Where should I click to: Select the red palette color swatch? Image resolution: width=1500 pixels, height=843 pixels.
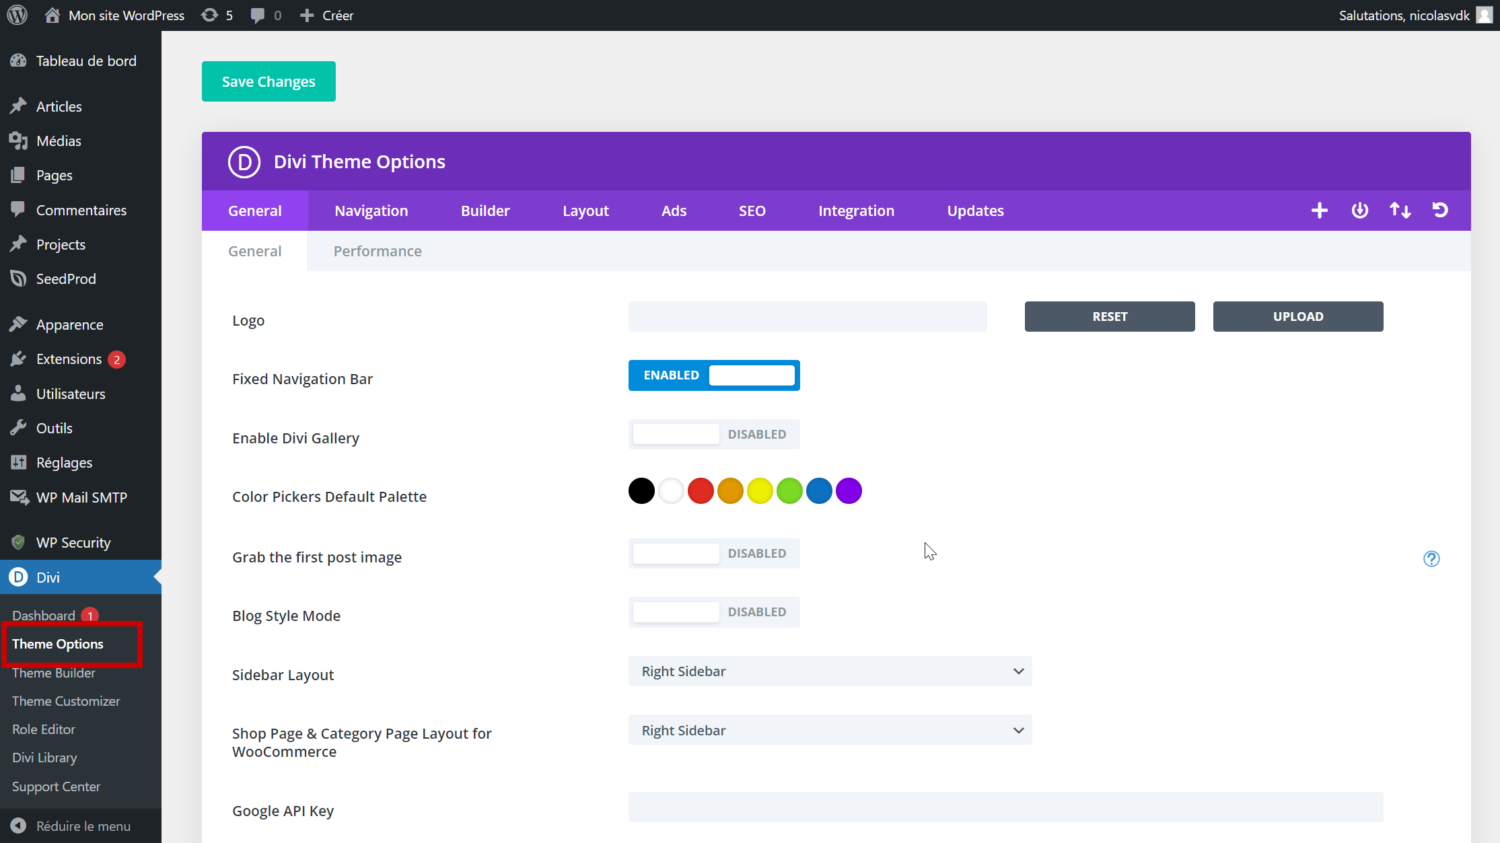point(701,491)
